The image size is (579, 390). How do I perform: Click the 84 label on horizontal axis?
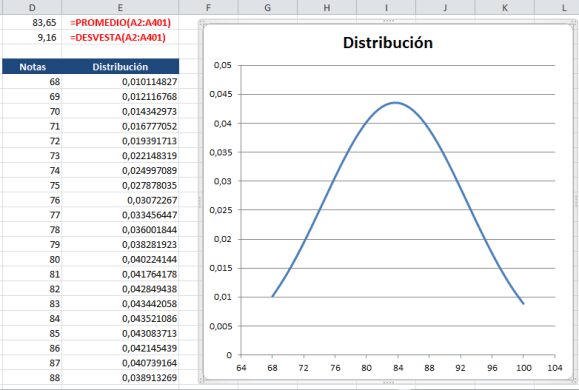pyautogui.click(x=398, y=368)
